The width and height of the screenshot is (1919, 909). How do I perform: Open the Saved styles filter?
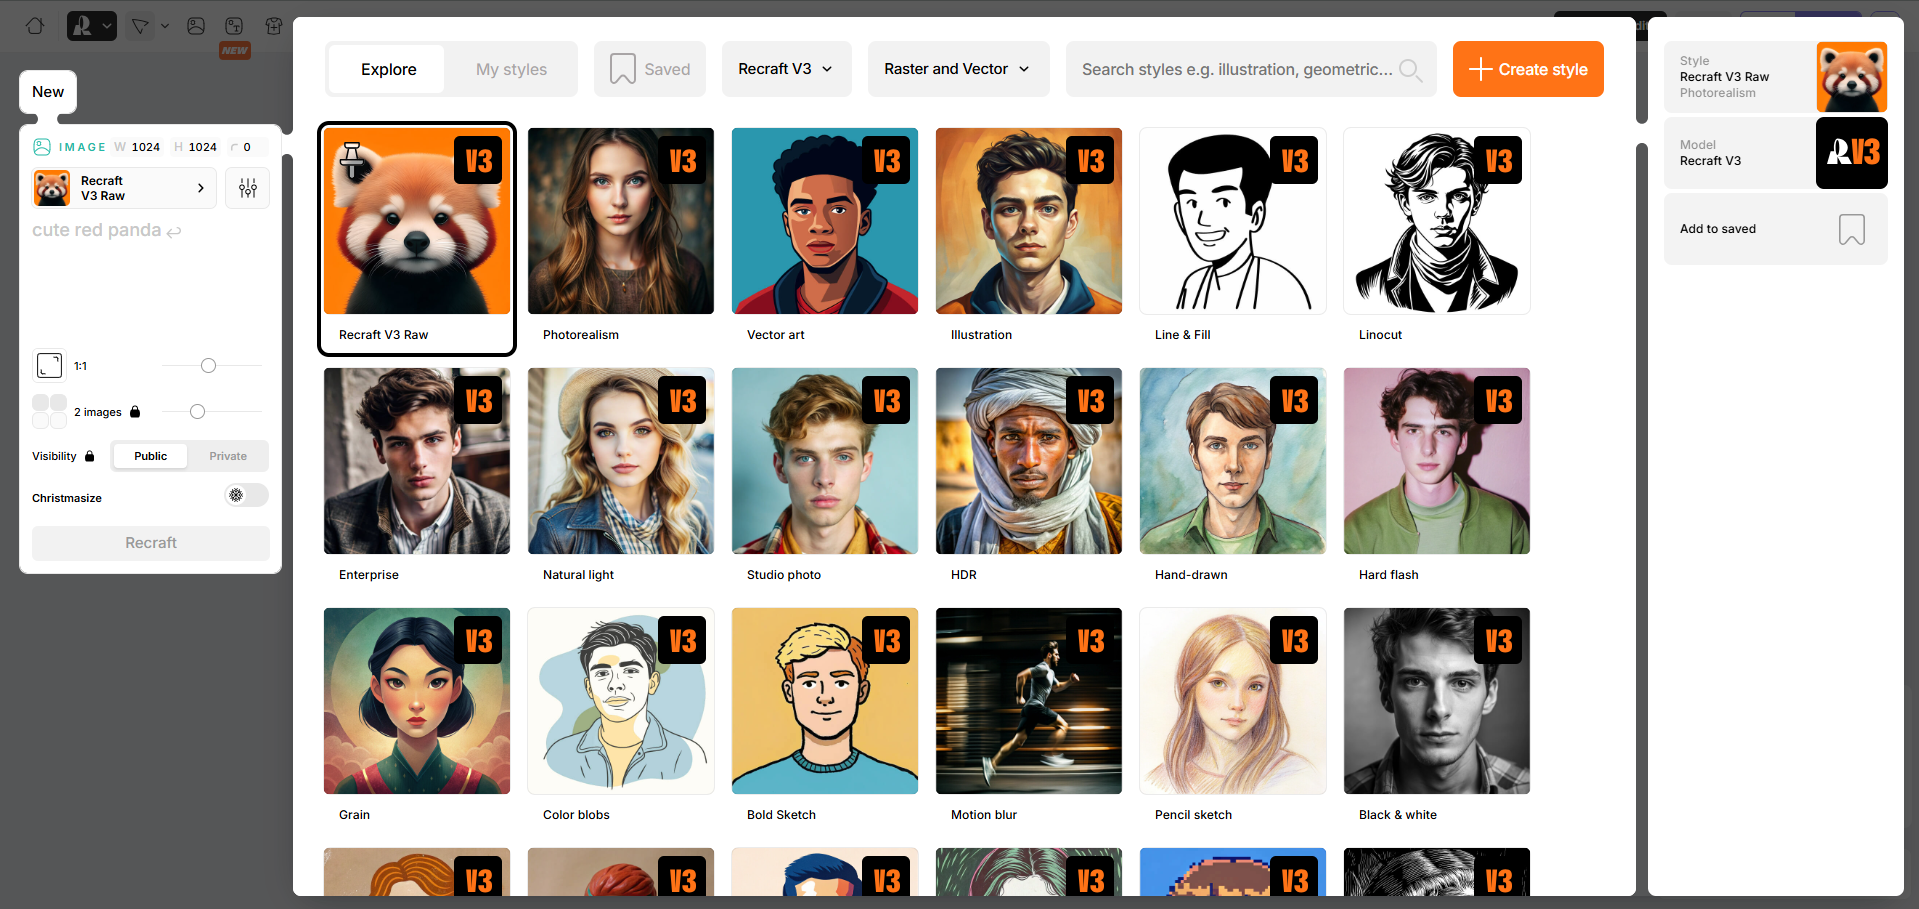coord(650,69)
